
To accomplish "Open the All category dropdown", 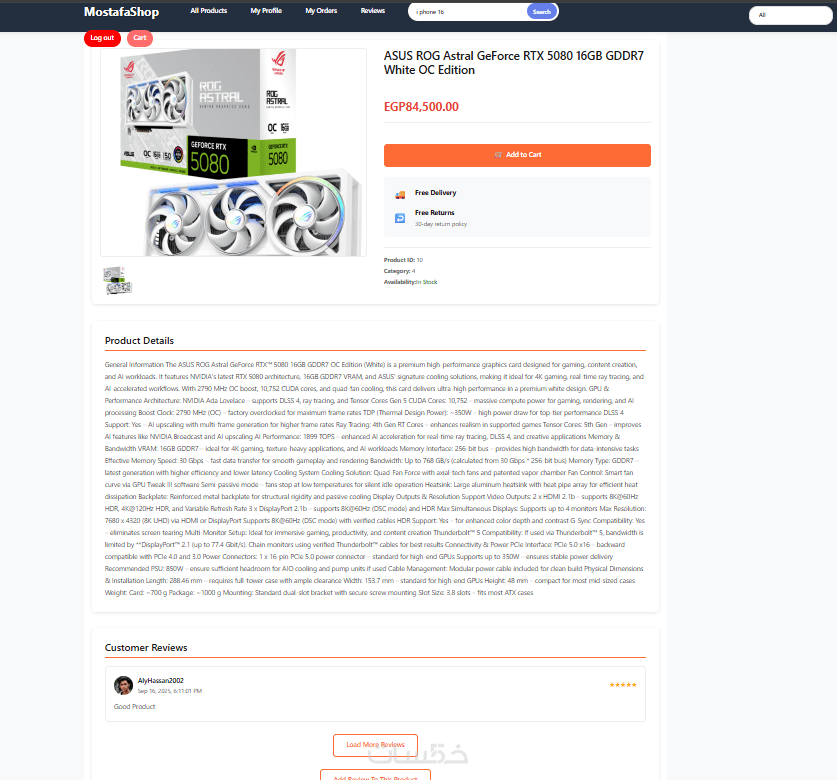I will (x=791, y=15).
